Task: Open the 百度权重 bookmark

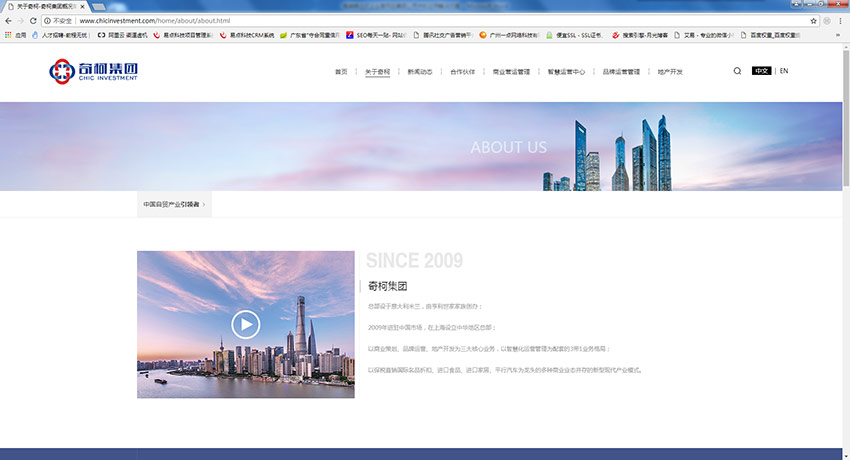Action: pyautogui.click(x=770, y=35)
